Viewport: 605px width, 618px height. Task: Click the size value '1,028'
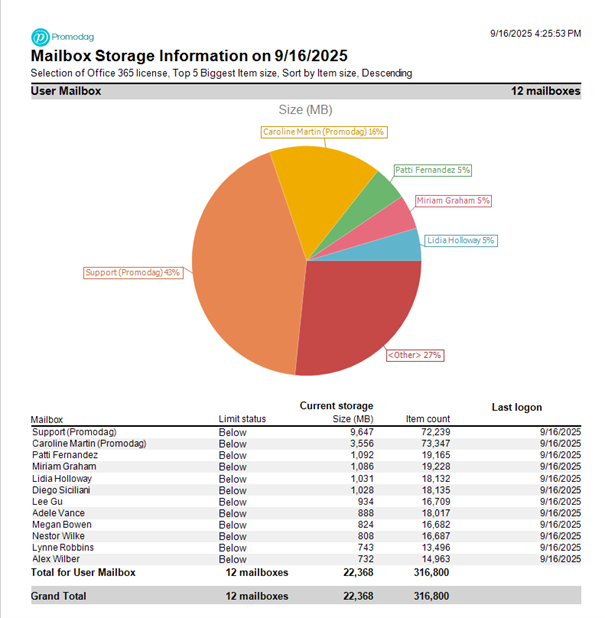362,490
